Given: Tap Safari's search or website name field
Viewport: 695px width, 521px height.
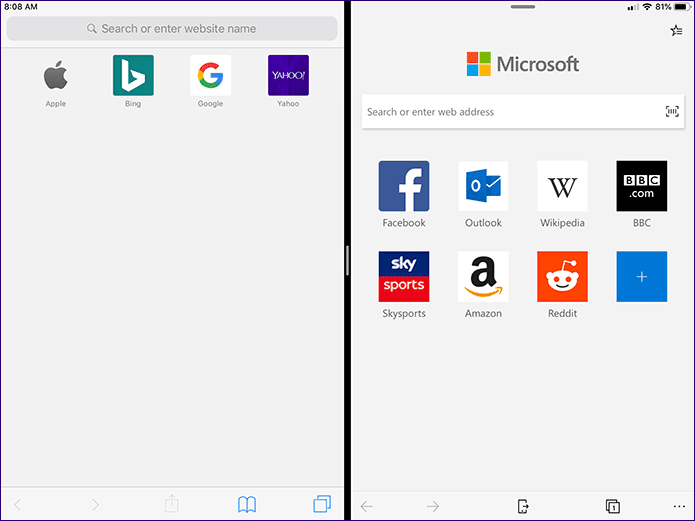Looking at the screenshot, I should click(x=172, y=29).
